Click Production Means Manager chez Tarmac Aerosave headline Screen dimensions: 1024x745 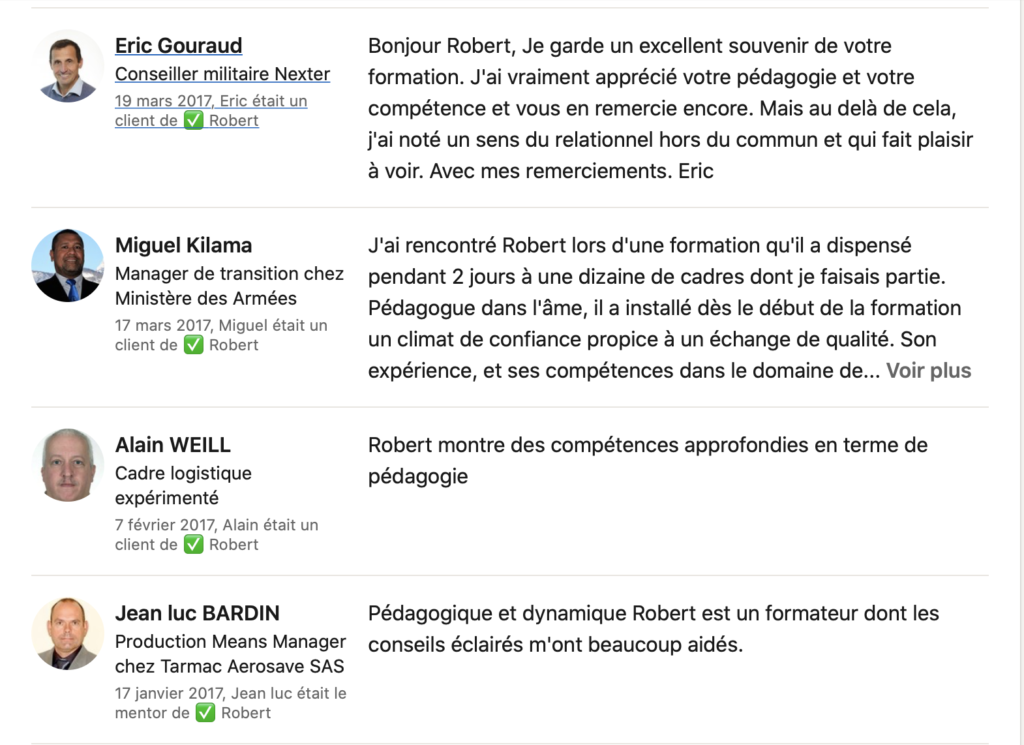[230, 654]
